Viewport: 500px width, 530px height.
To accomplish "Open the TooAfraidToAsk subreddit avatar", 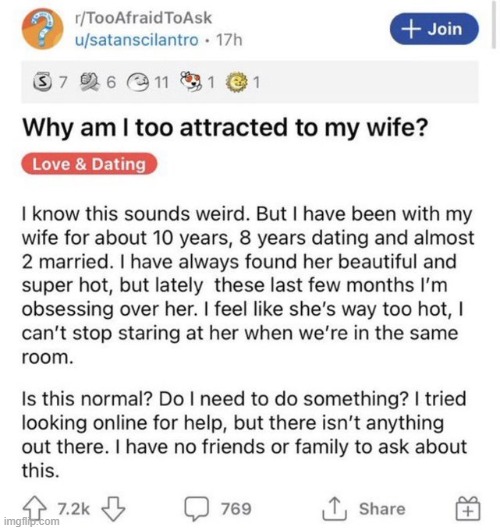I will [x=42, y=29].
